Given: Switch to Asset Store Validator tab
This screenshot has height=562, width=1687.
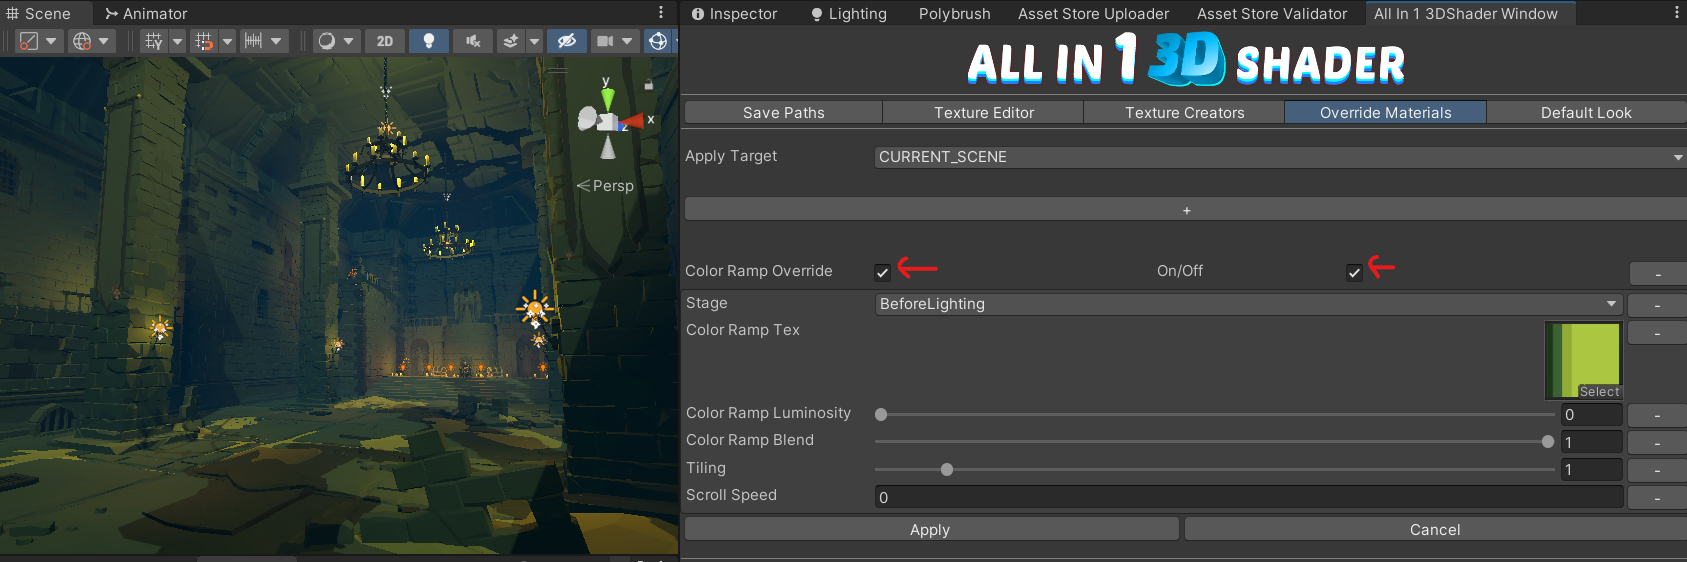Looking at the screenshot, I should coord(1272,14).
